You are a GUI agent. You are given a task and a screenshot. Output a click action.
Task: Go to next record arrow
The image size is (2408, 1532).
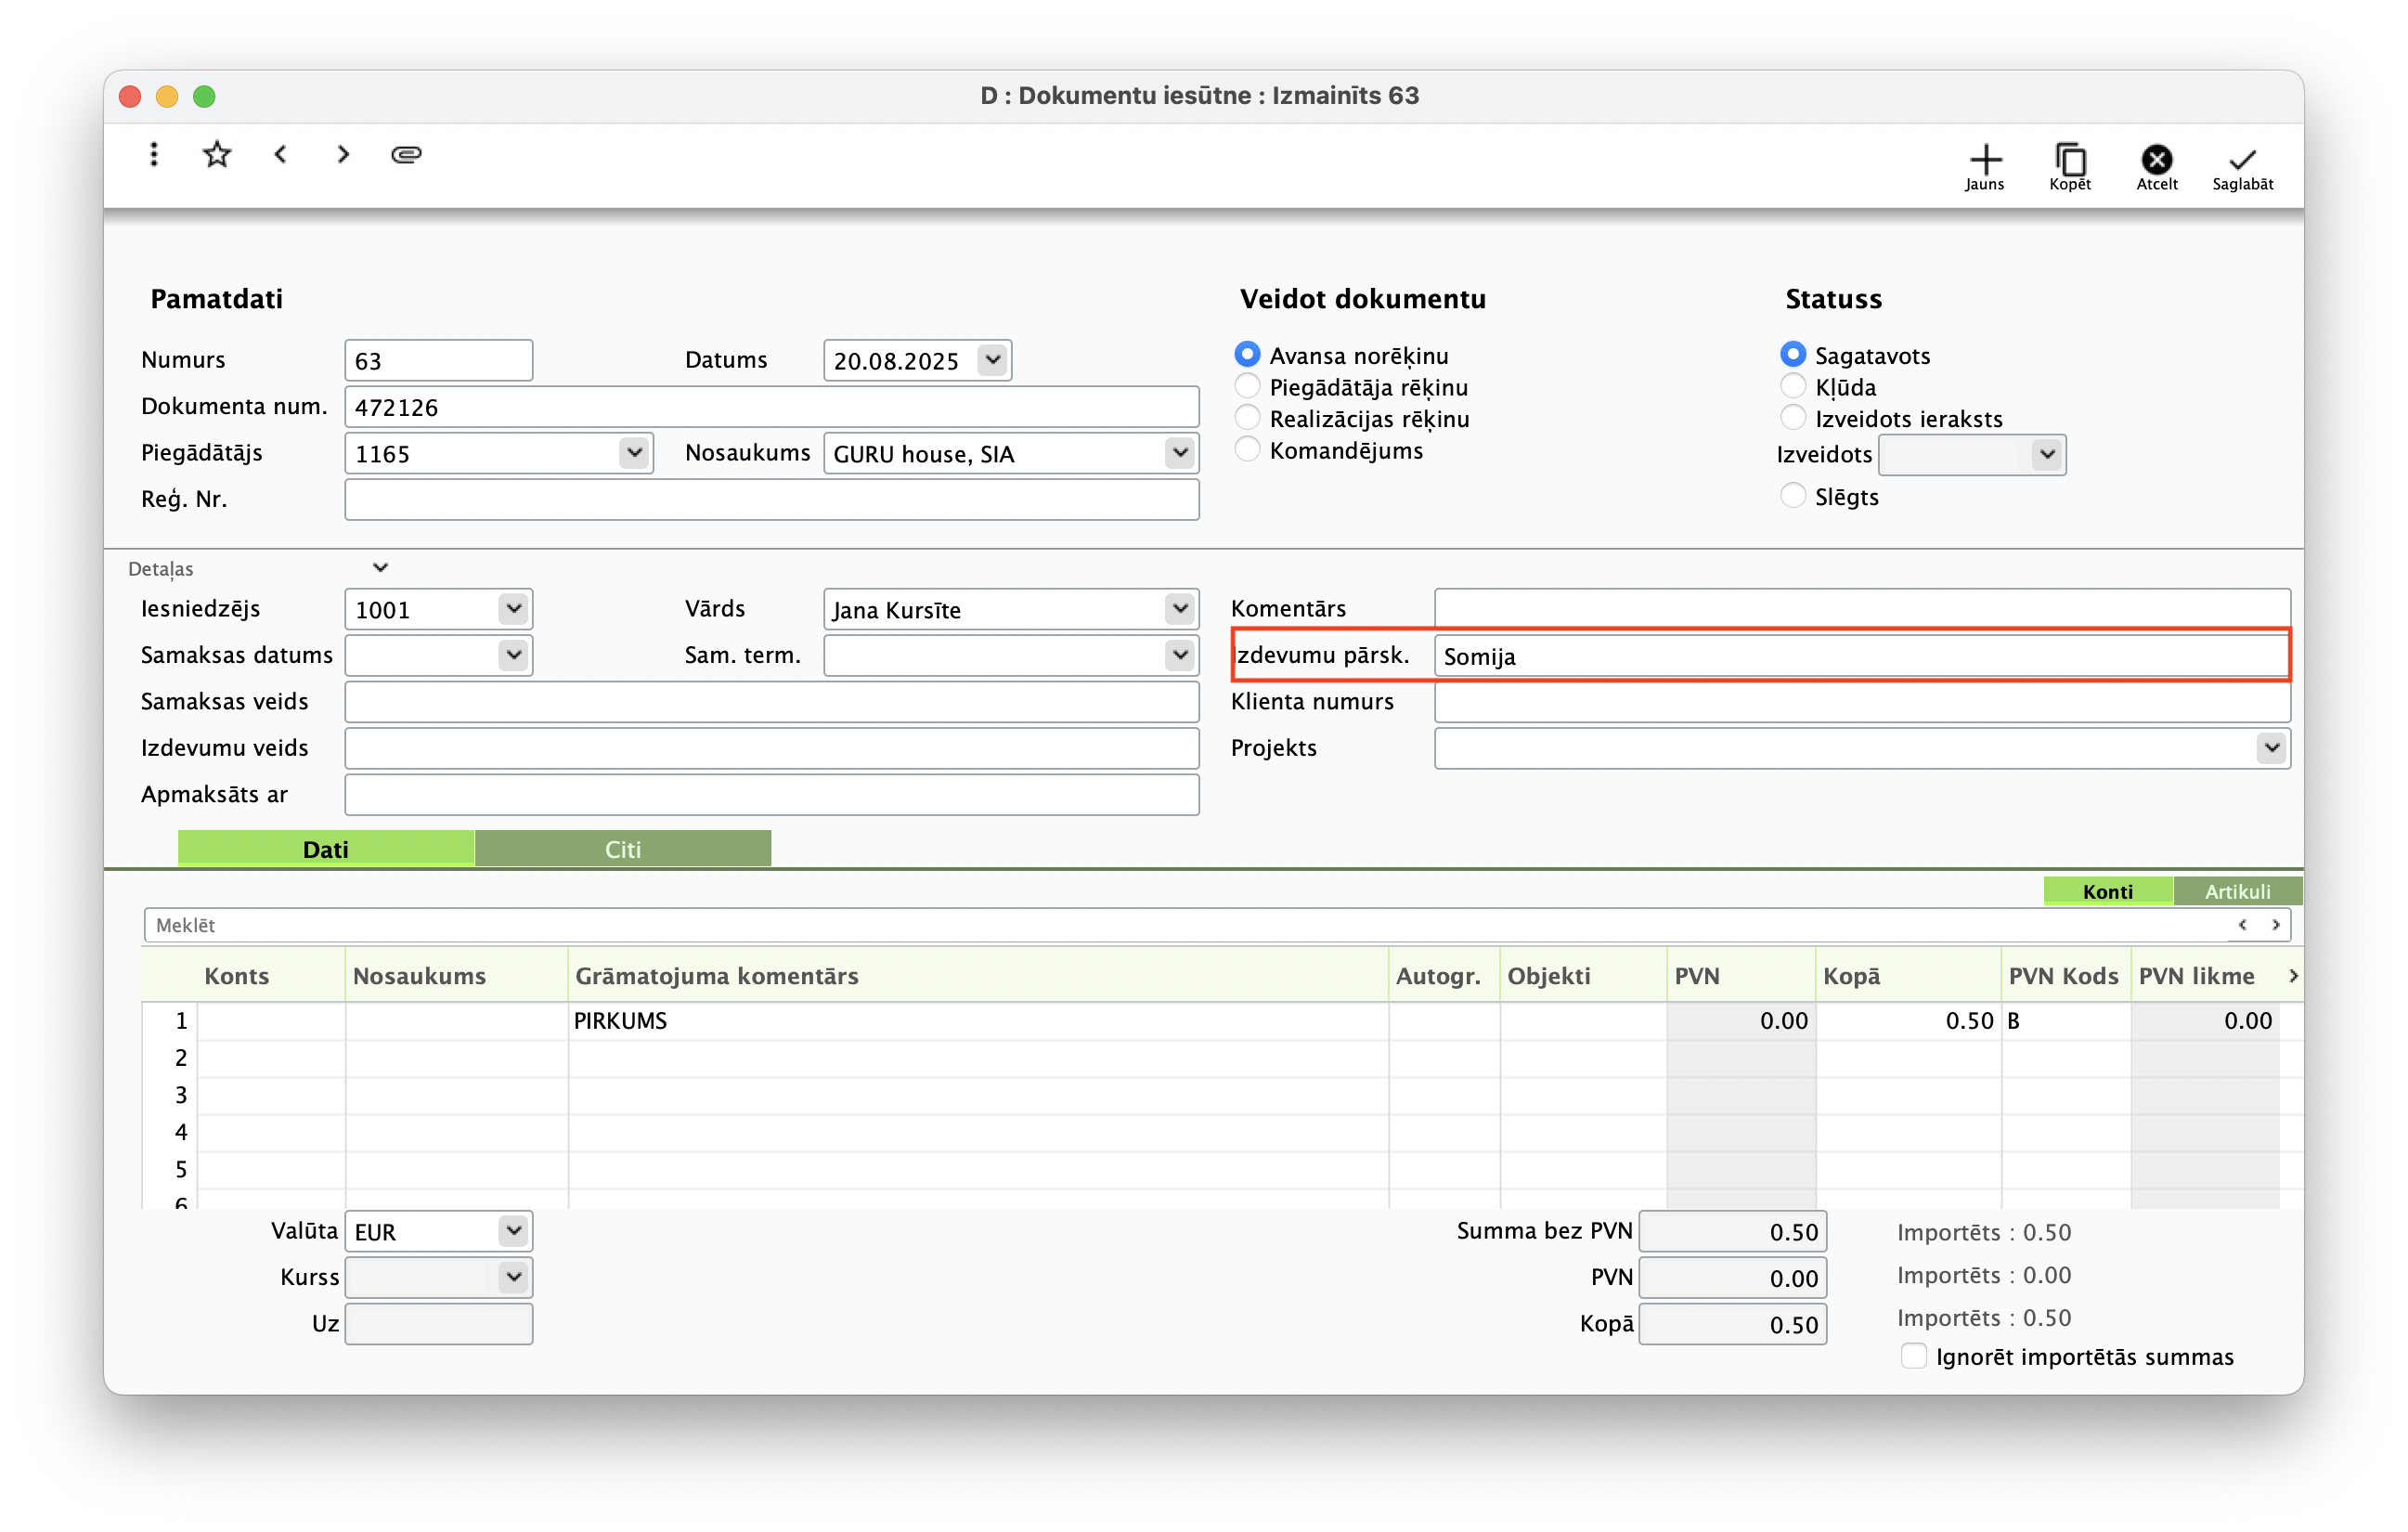click(343, 154)
